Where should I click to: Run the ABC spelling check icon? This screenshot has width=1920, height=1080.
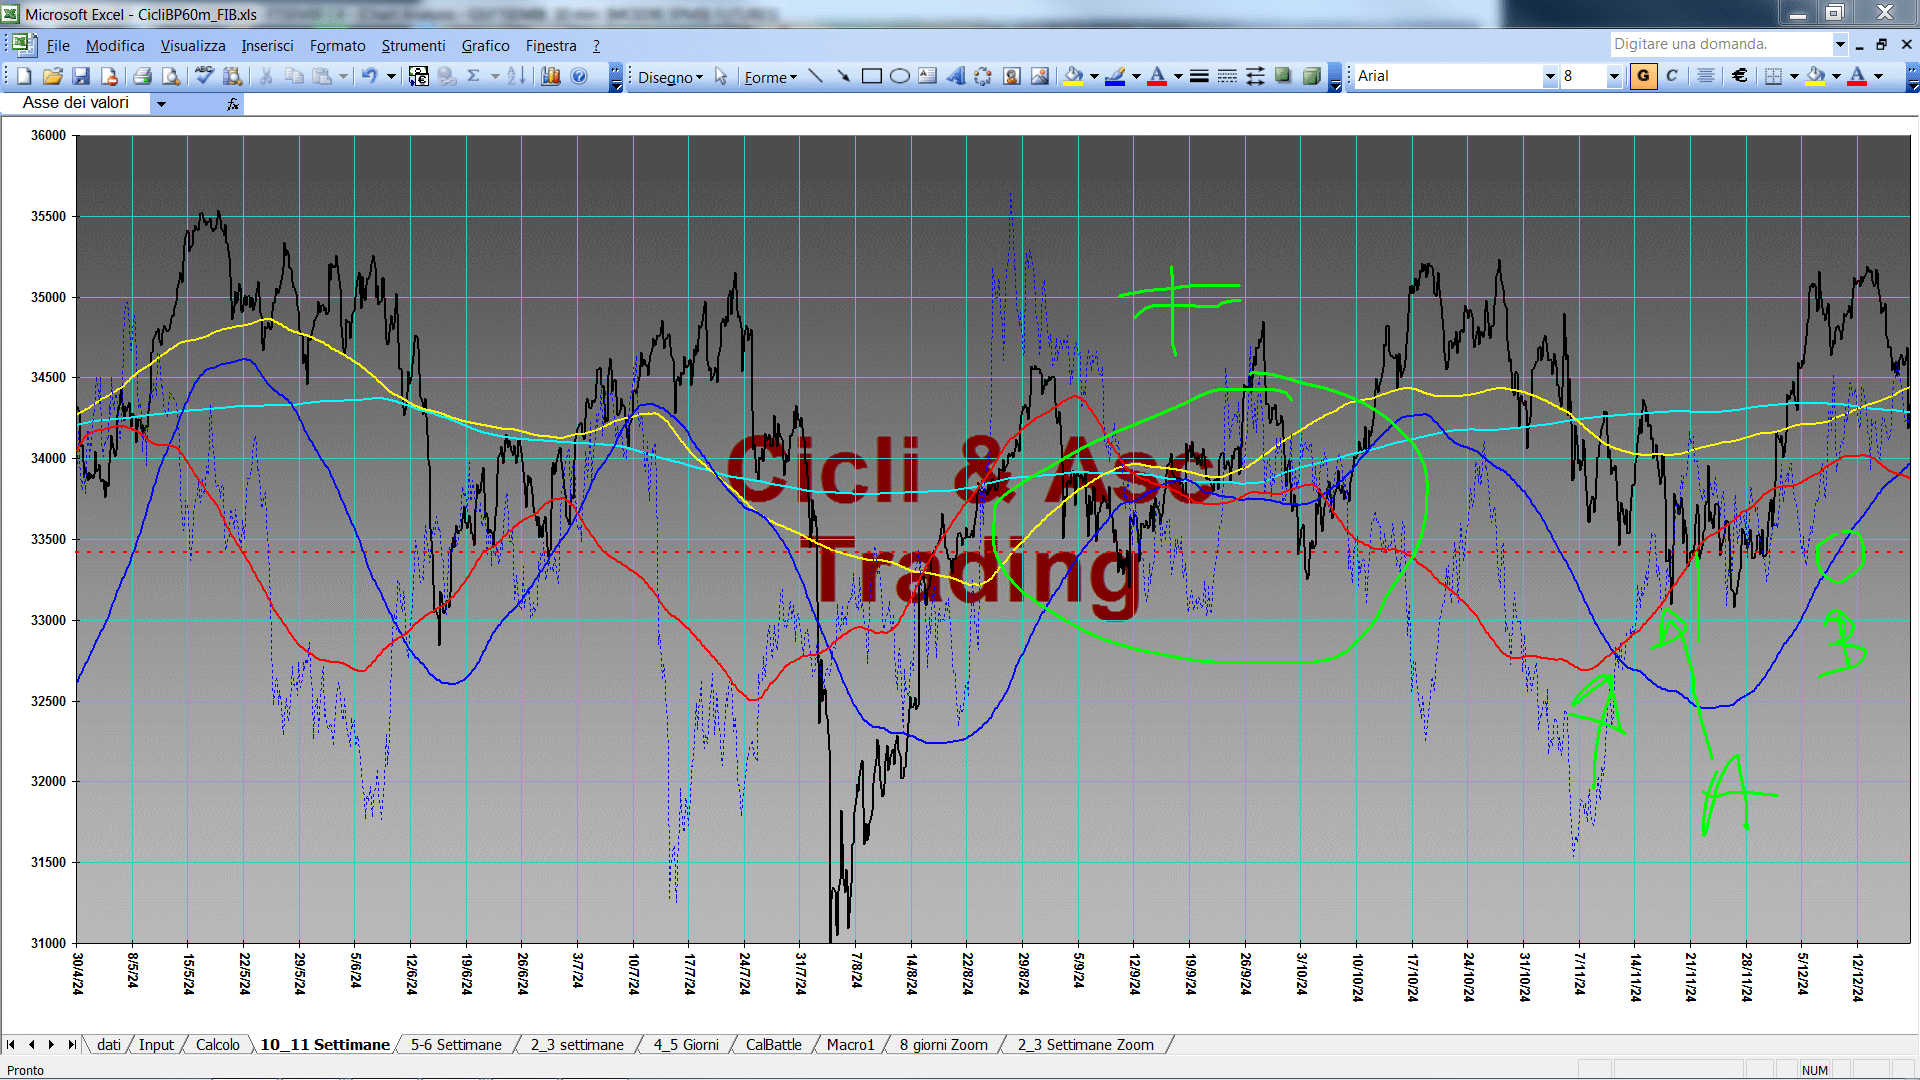204,76
